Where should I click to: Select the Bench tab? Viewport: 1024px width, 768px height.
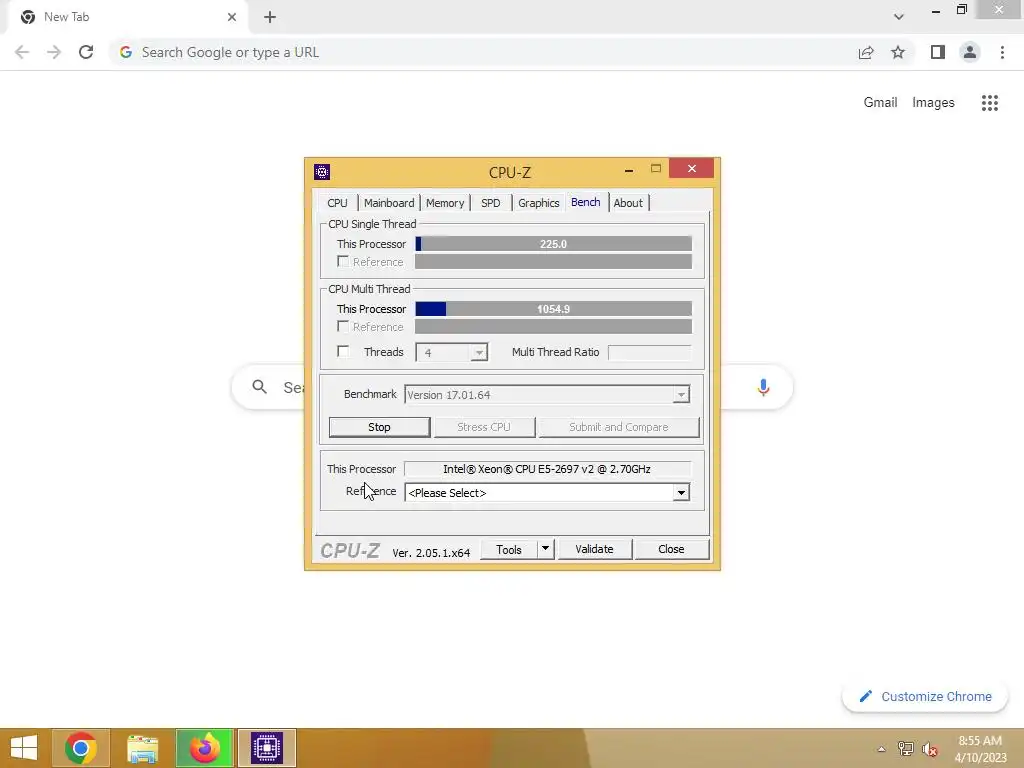586,202
